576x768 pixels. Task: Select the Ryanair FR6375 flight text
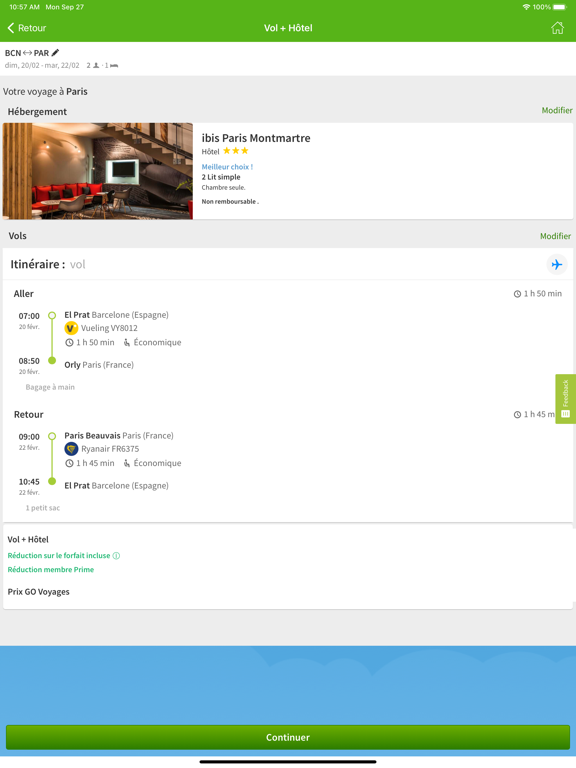110,449
